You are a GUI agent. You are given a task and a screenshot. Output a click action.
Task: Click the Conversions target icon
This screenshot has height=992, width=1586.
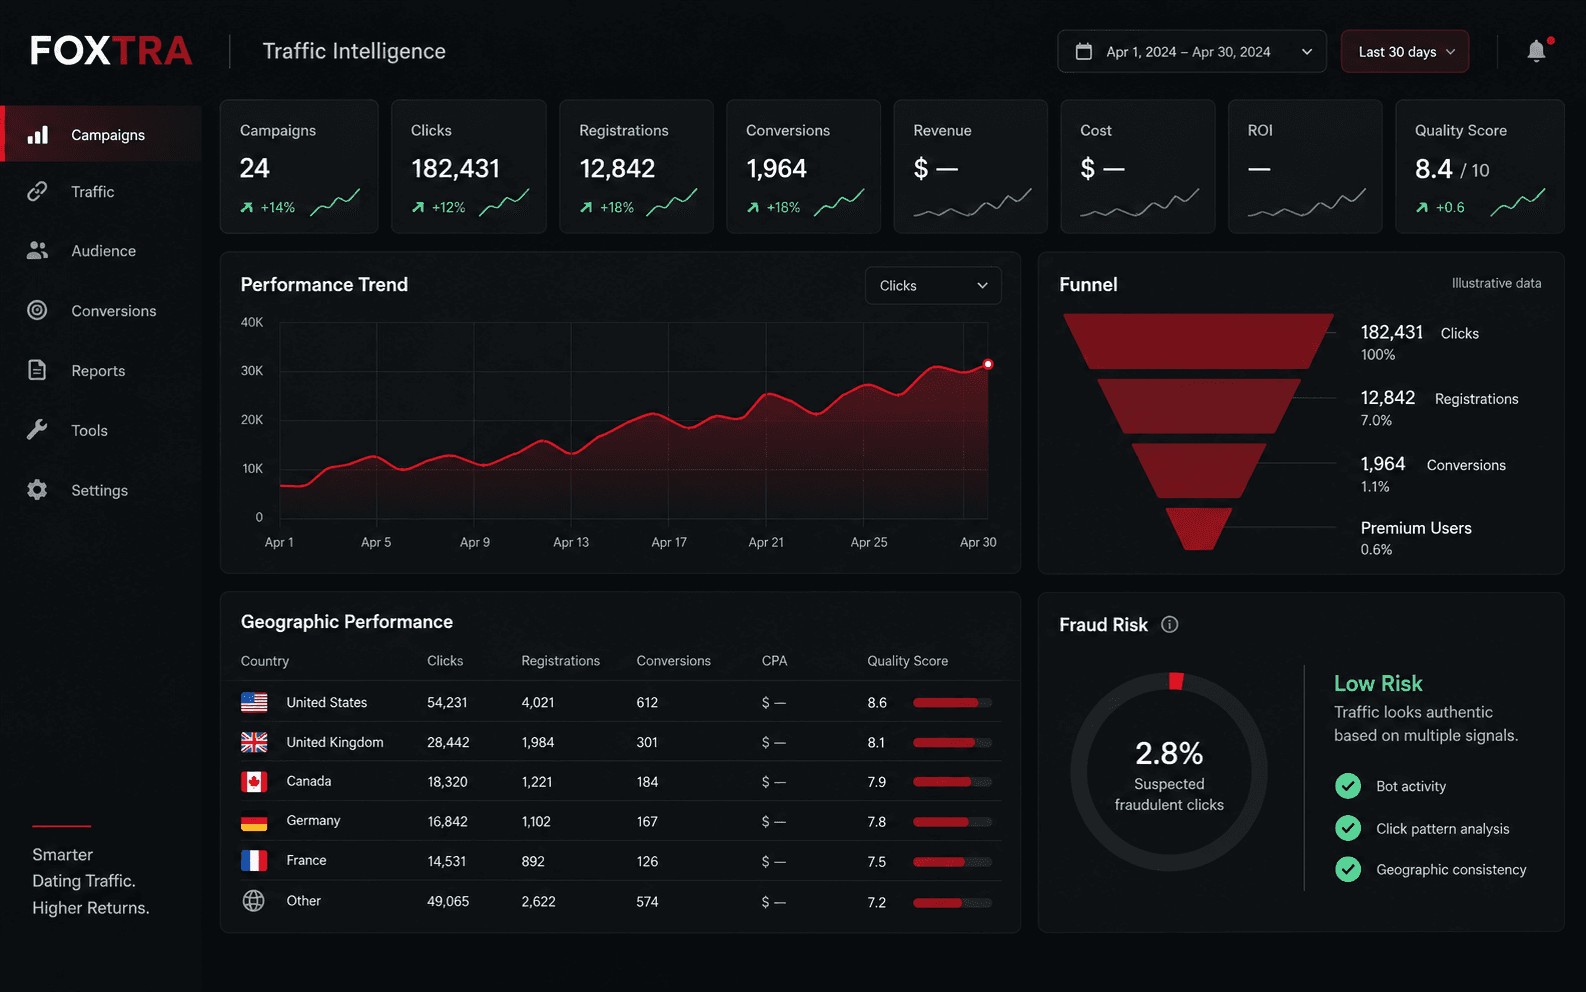[x=37, y=310]
